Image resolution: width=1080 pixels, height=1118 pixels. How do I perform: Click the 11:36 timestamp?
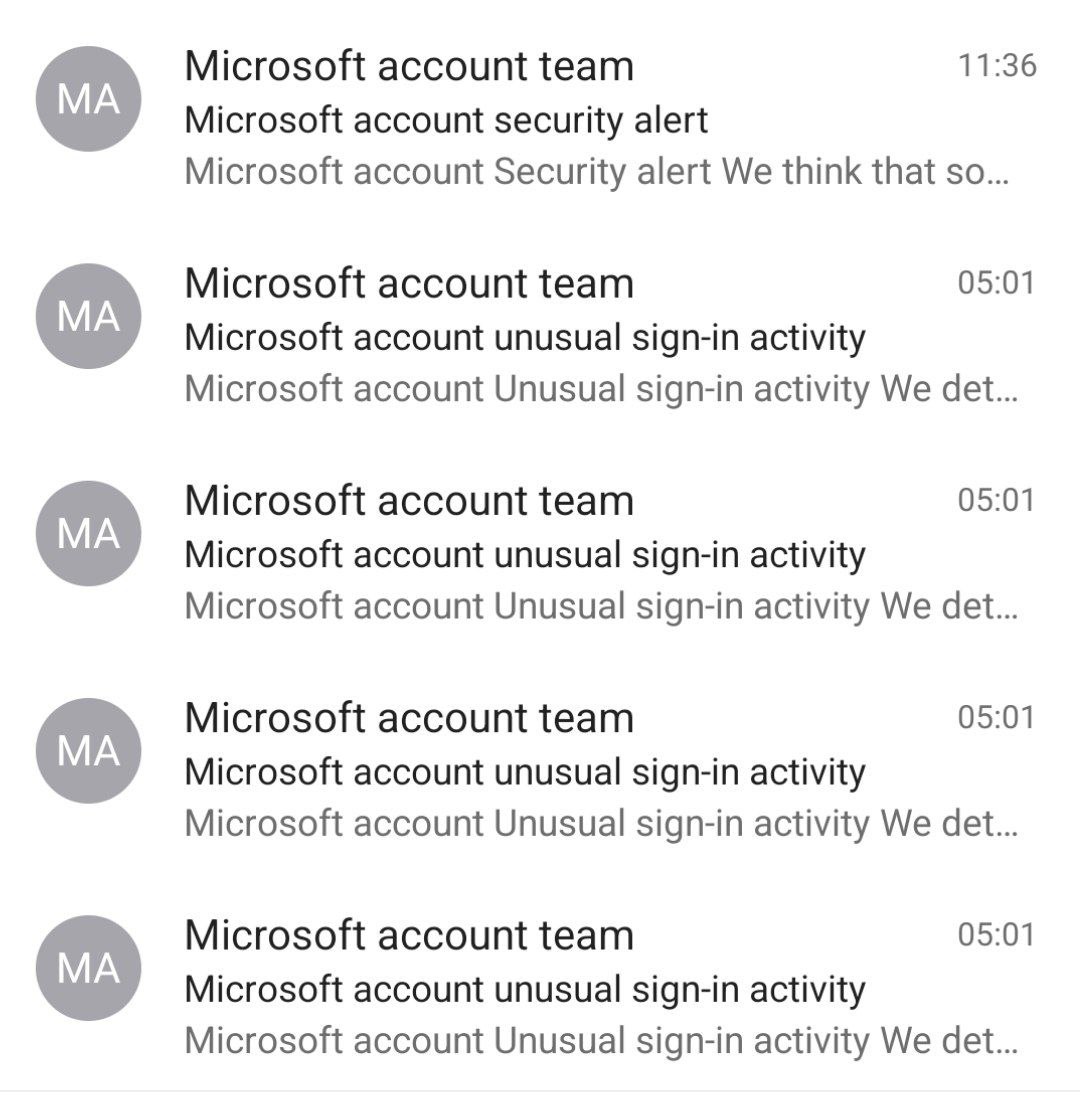(996, 66)
